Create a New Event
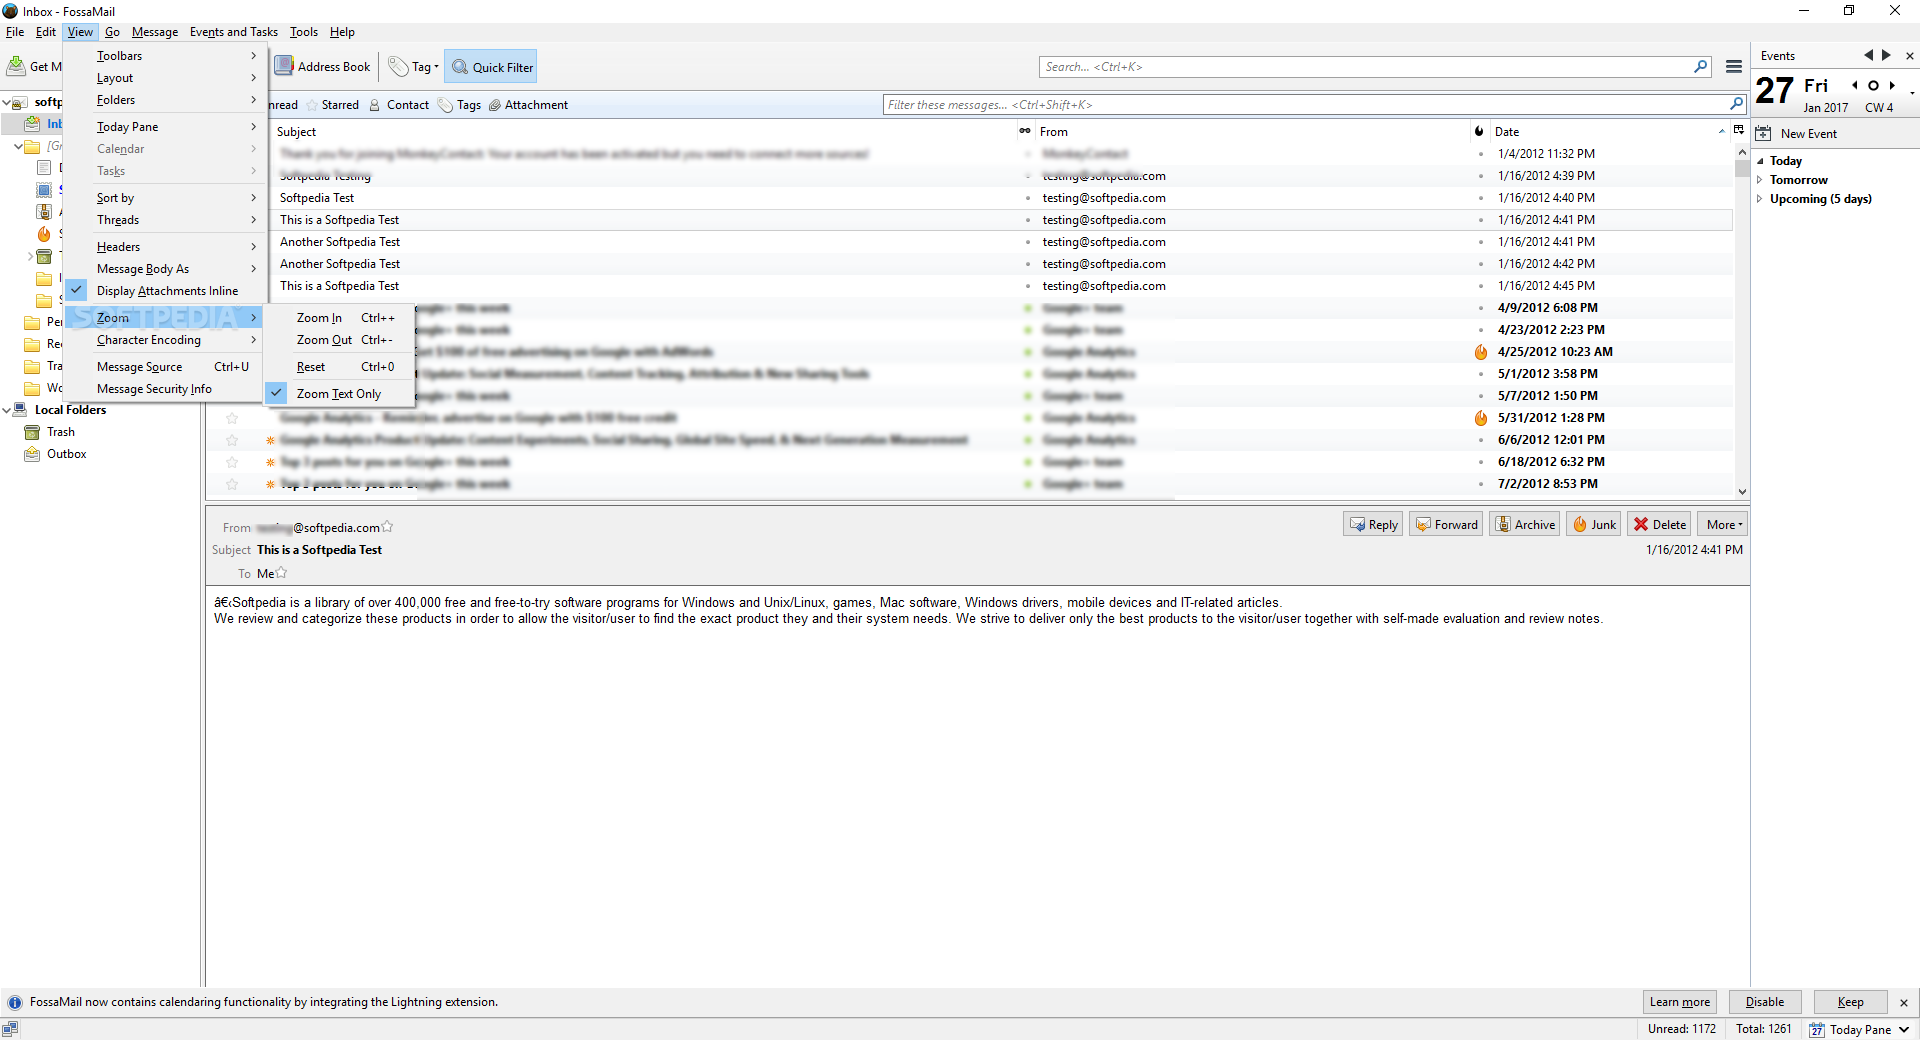Image resolution: width=1920 pixels, height=1040 pixels. click(x=1797, y=133)
